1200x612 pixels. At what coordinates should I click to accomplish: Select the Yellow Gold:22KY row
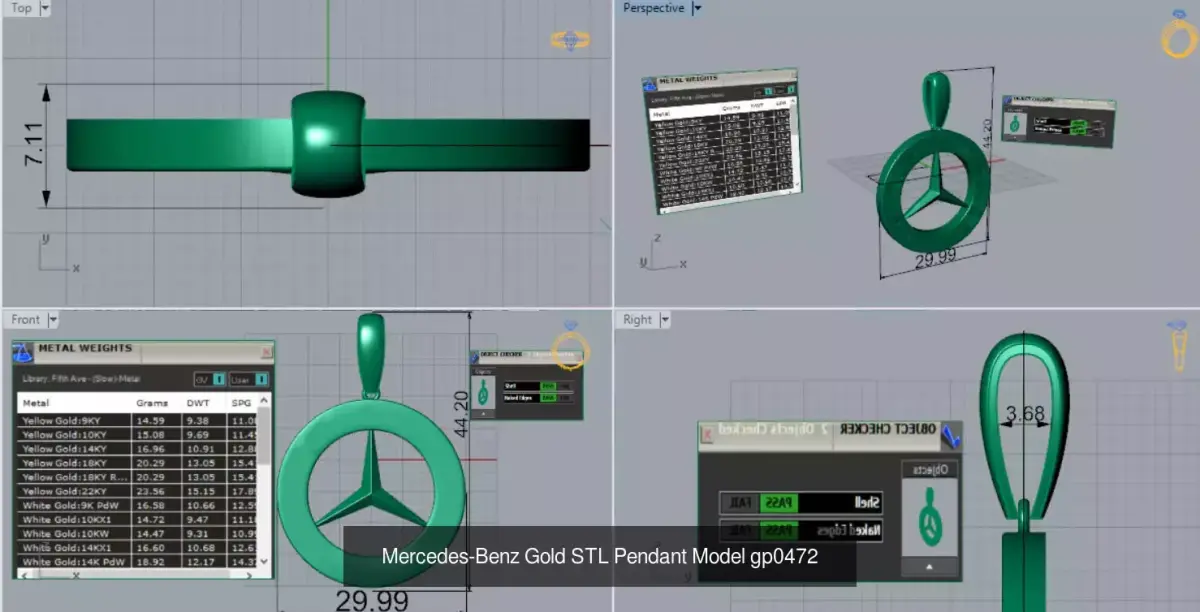click(137, 491)
